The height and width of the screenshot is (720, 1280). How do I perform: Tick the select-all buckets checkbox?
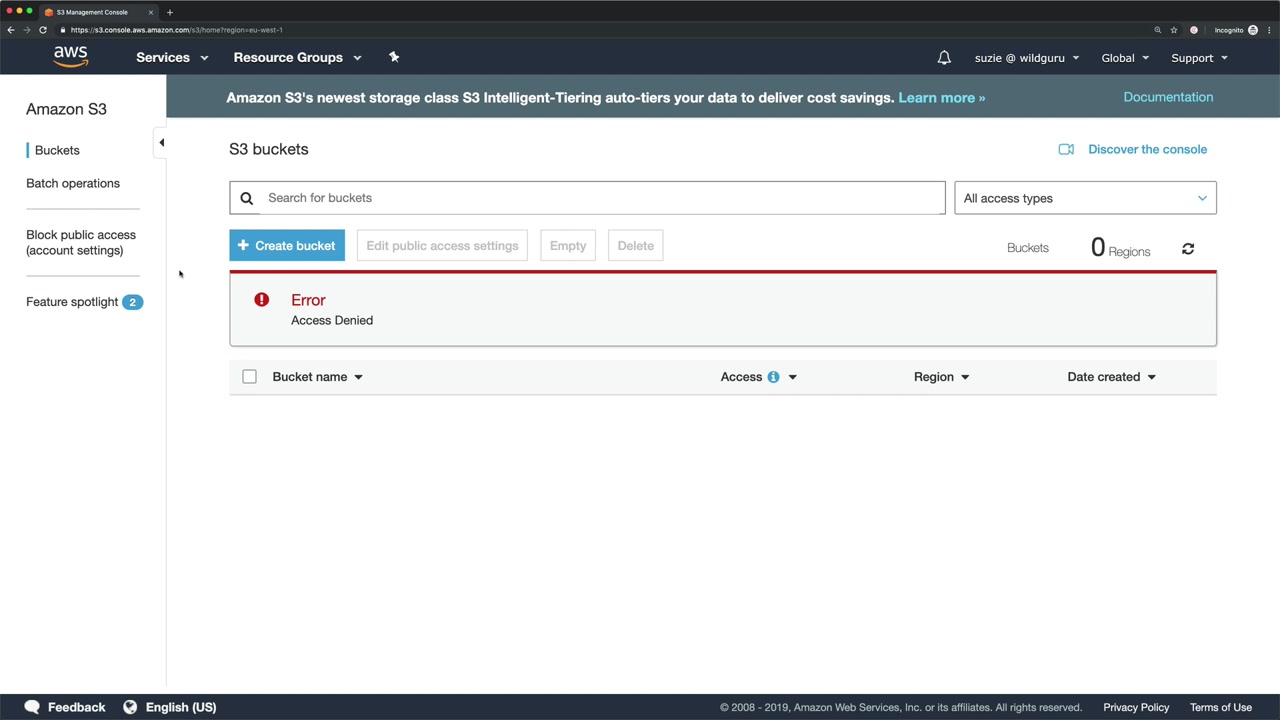click(x=249, y=377)
